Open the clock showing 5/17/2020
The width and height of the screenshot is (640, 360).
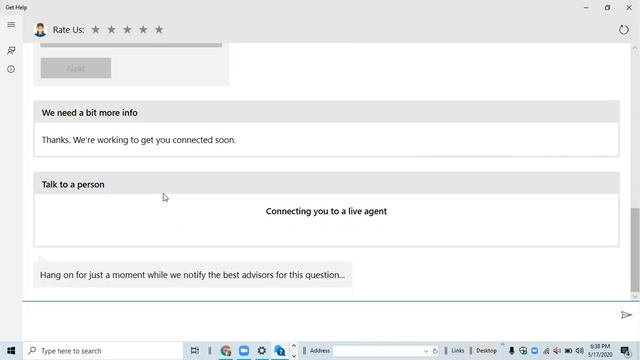[x=600, y=351]
